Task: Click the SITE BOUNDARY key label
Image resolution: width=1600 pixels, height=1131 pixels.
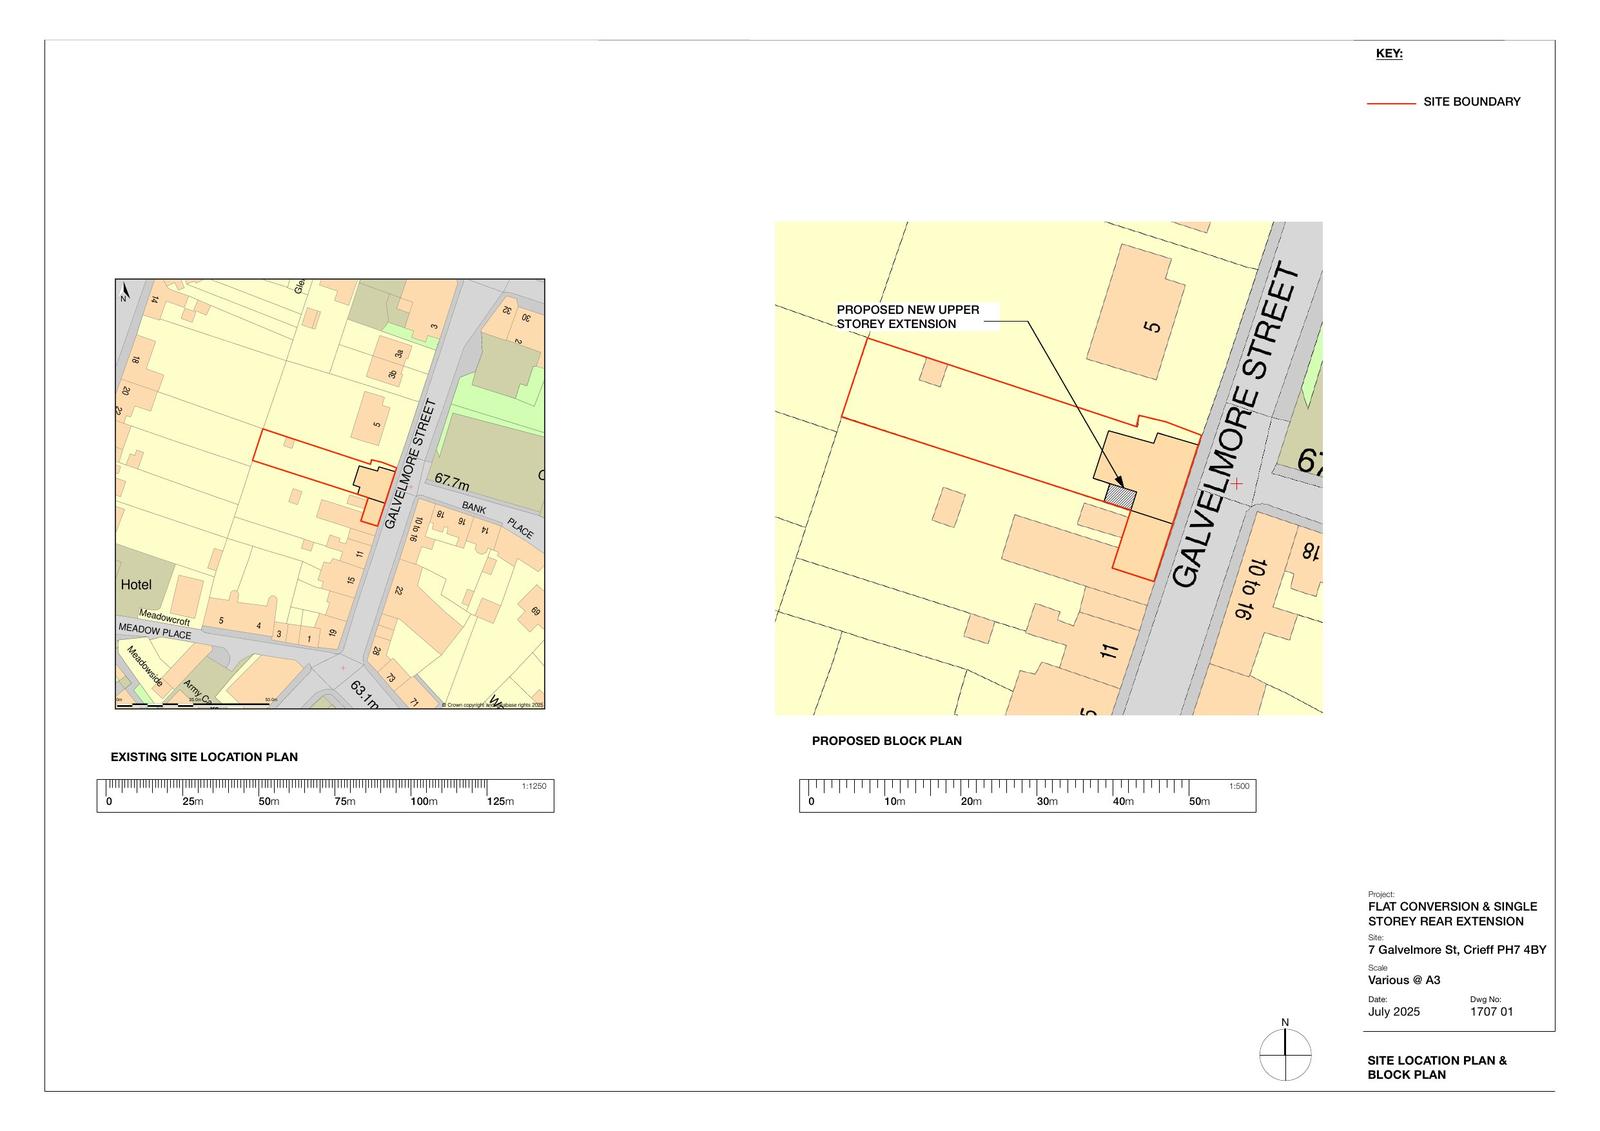Action: [1471, 102]
